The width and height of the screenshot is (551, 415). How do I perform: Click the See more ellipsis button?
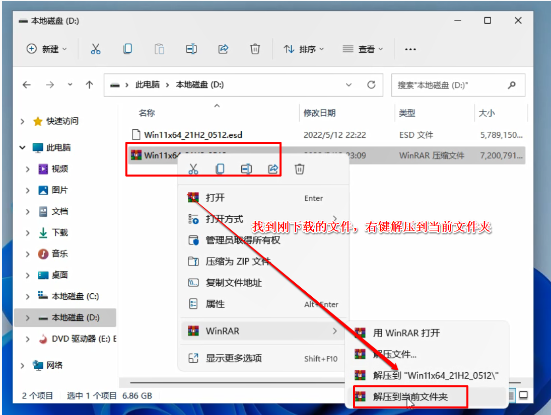tap(410, 49)
